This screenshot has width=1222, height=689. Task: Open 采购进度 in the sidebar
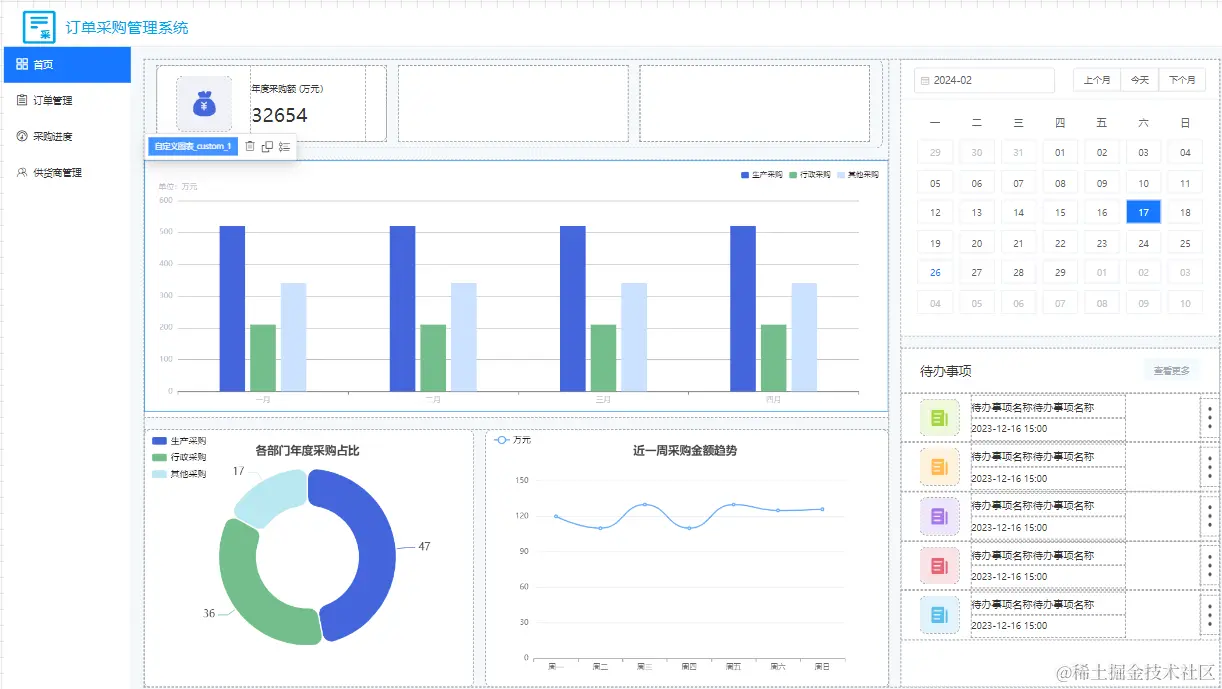pyautogui.click(x=66, y=136)
